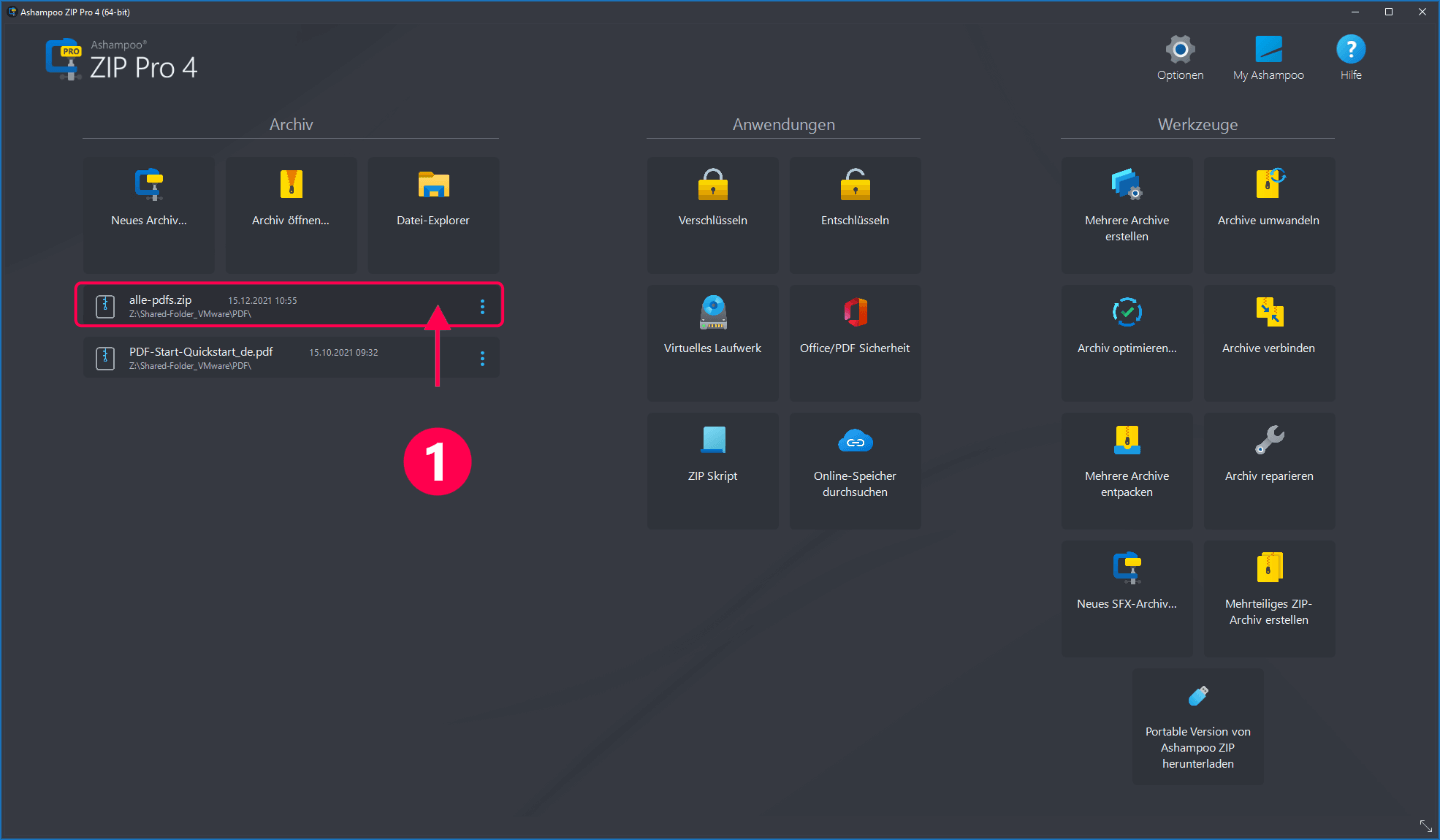Click the PDF-Start-Quickstart_de.pdf file icon
This screenshot has width=1440, height=840.
tap(105, 358)
